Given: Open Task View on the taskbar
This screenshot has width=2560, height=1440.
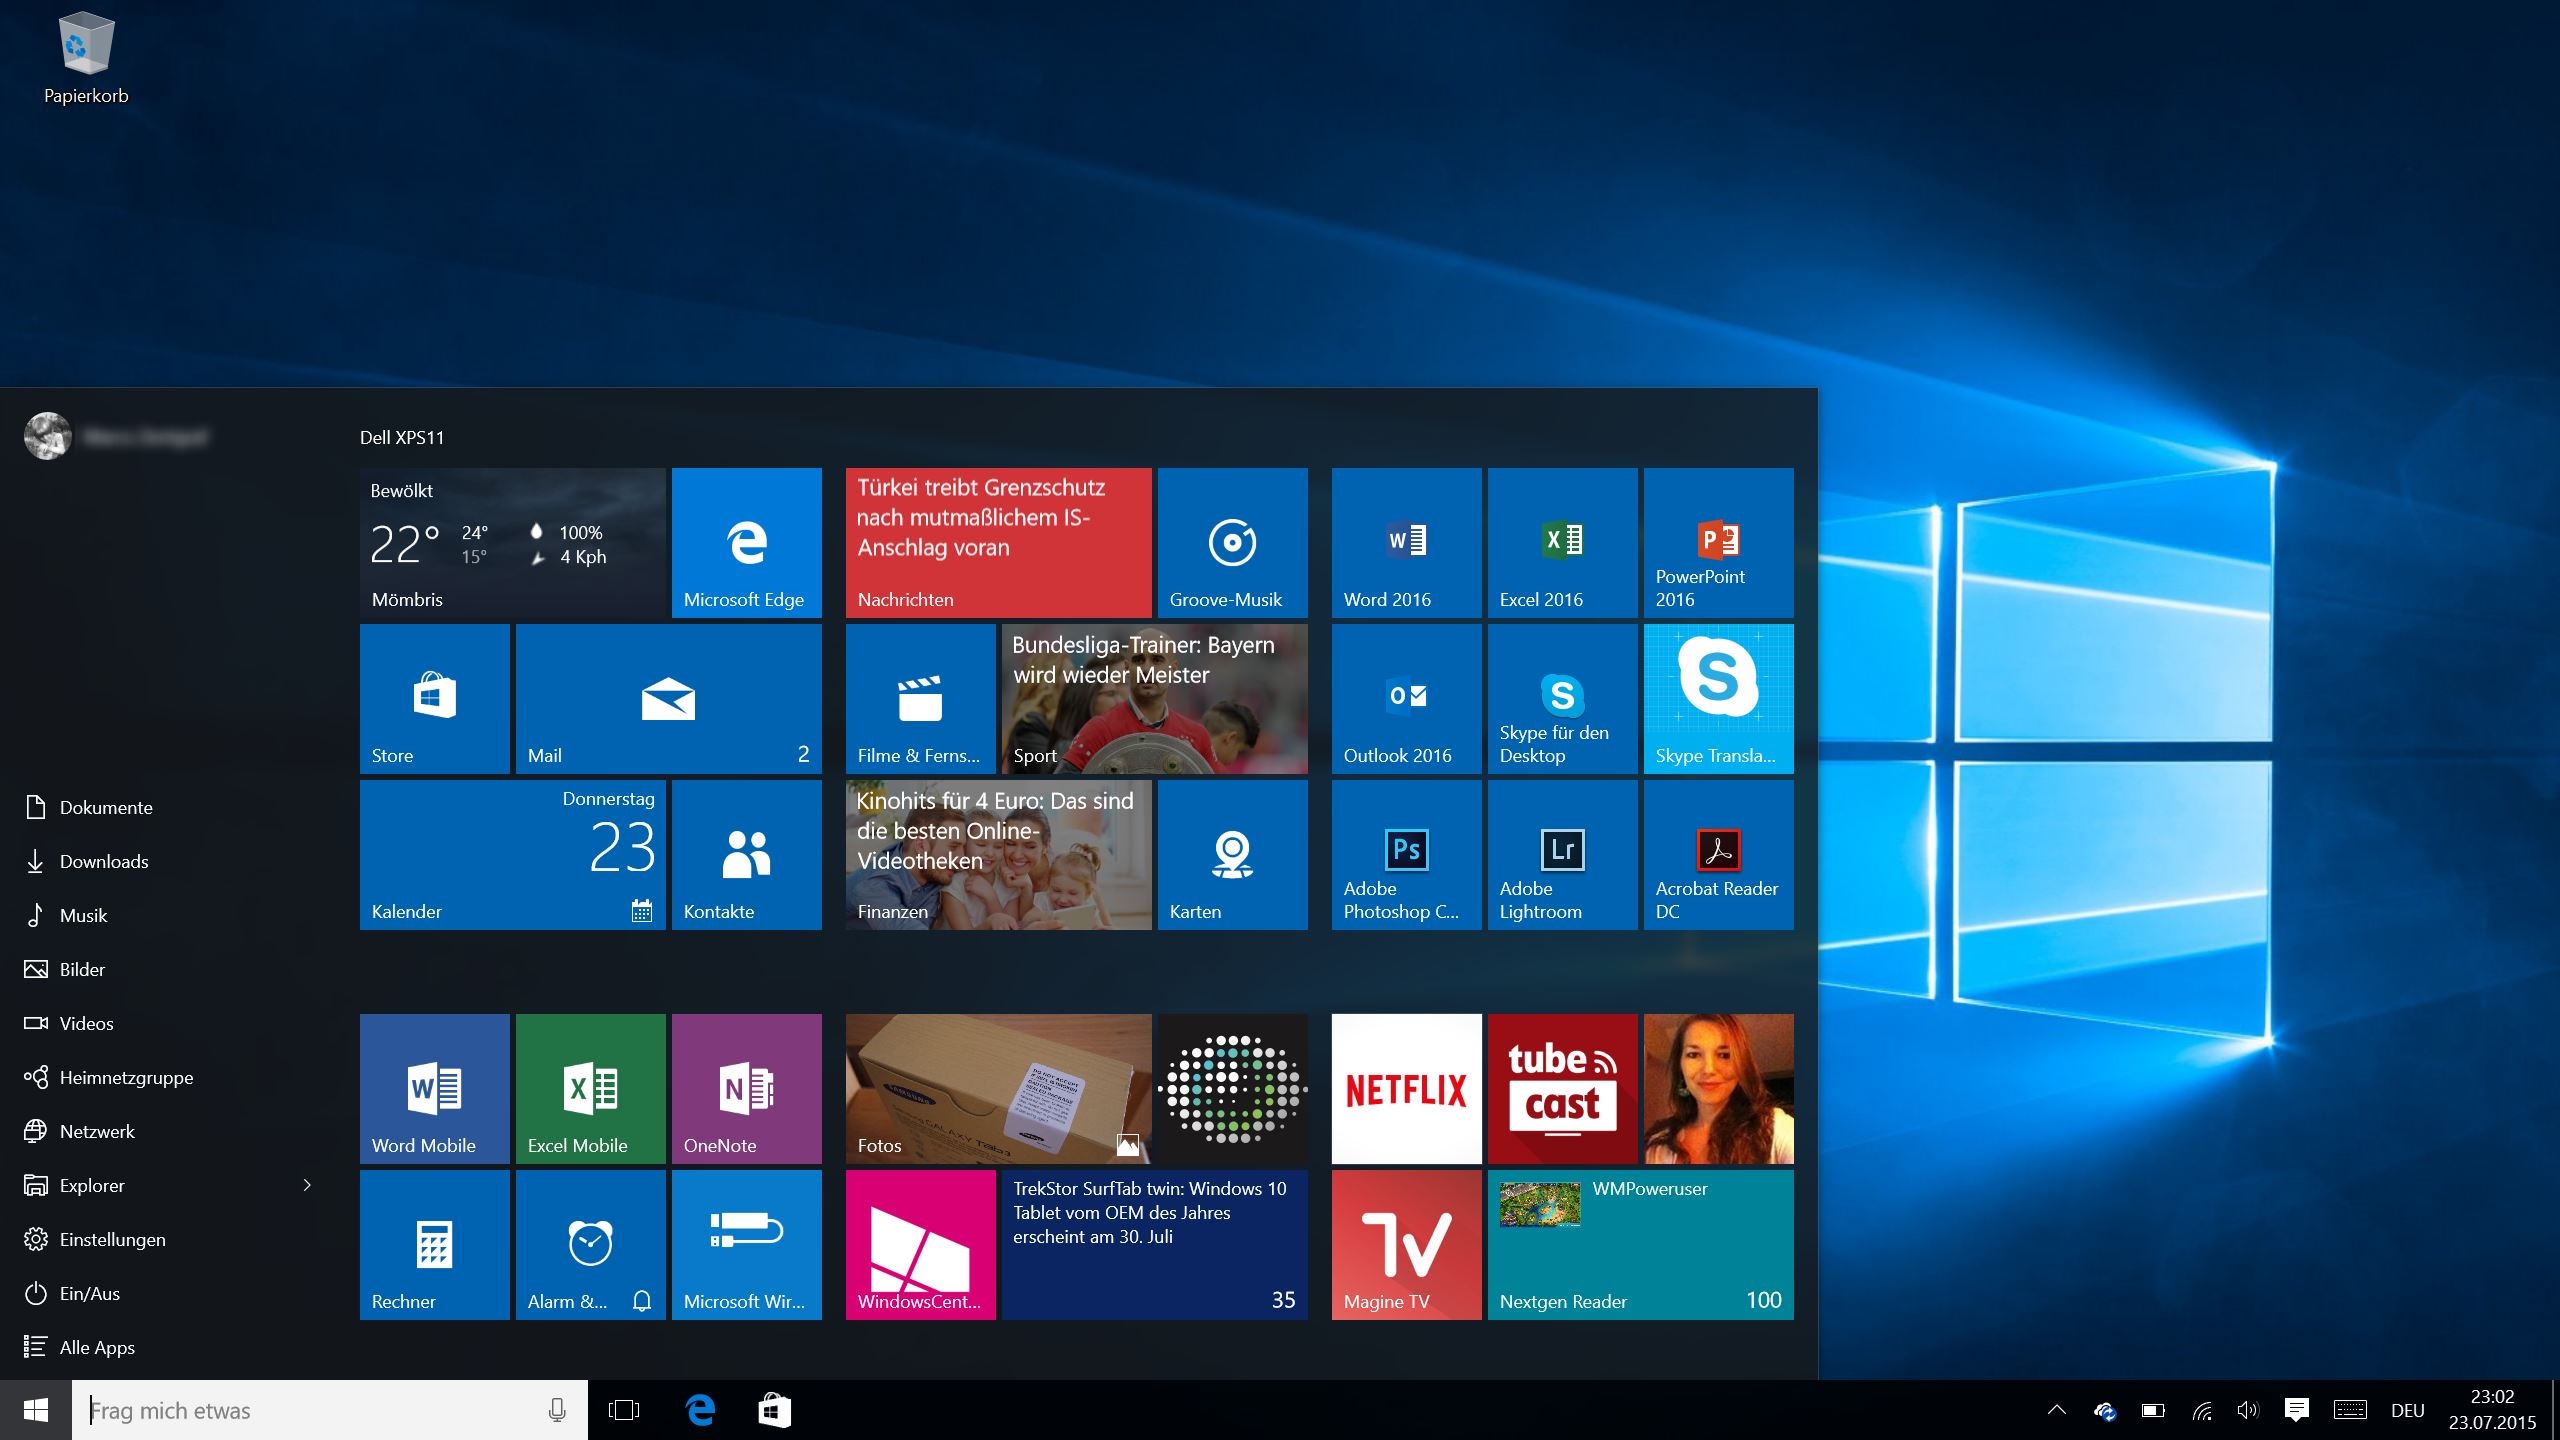Looking at the screenshot, I should coord(623,1410).
